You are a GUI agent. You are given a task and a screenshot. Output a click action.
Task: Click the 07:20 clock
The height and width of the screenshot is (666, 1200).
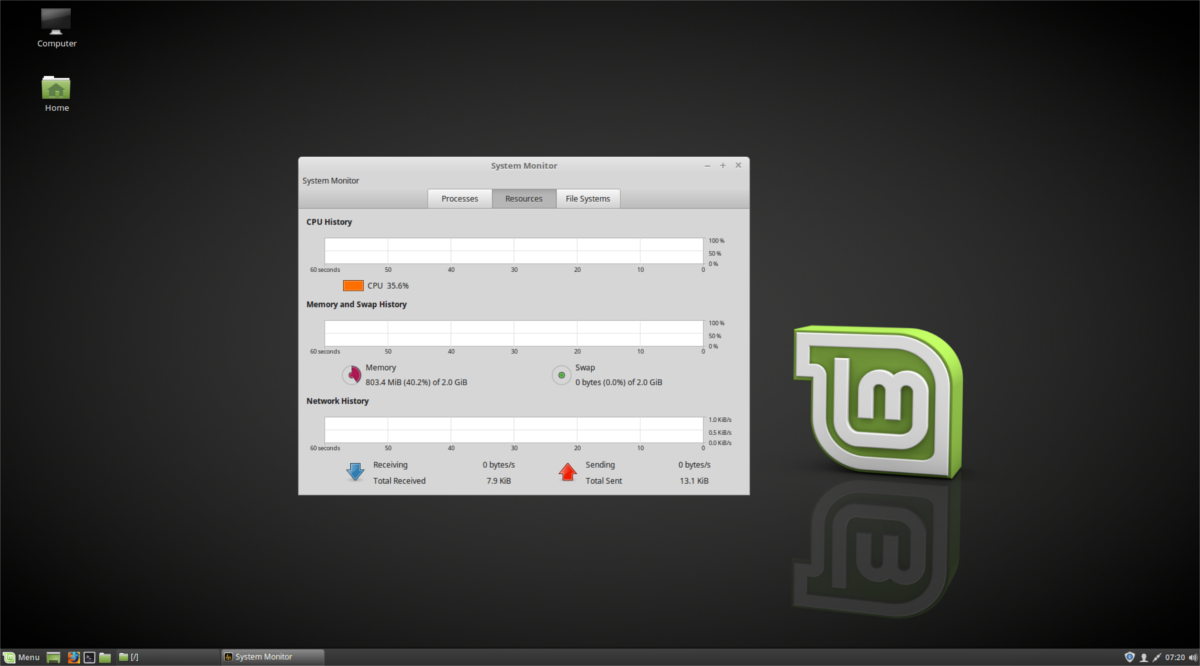[1175, 657]
